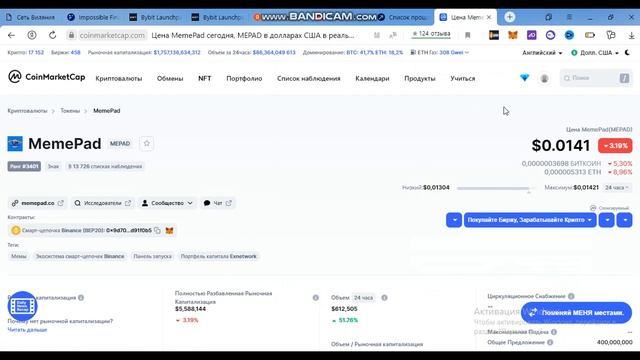Open the user profile avatar icon

(x=544, y=78)
